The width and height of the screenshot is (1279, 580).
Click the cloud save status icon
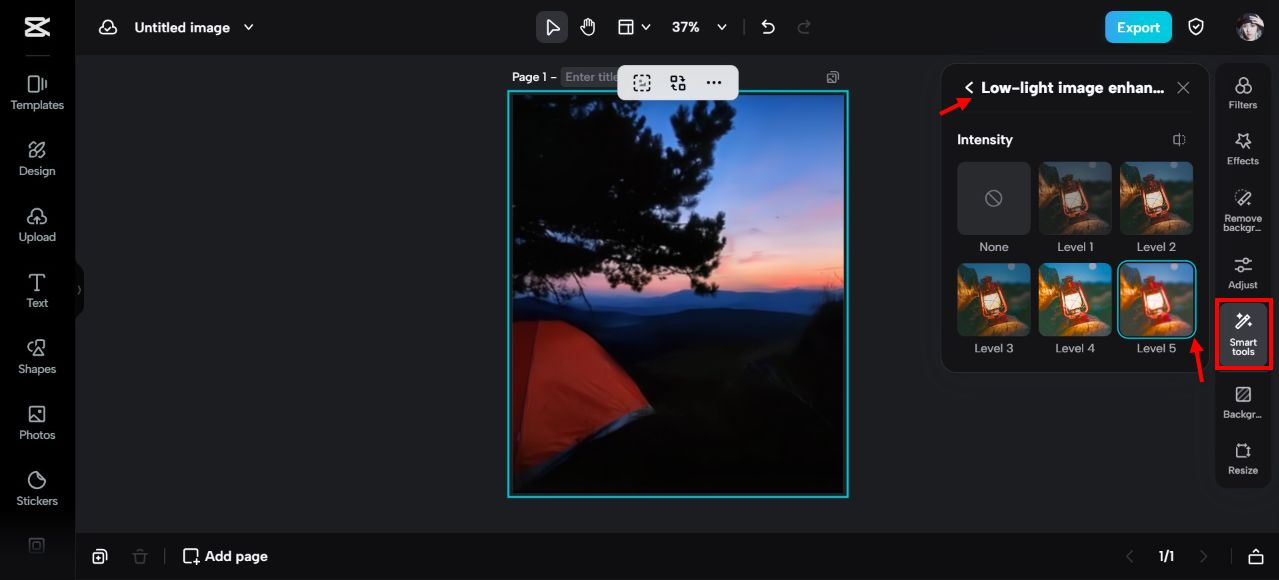108,28
